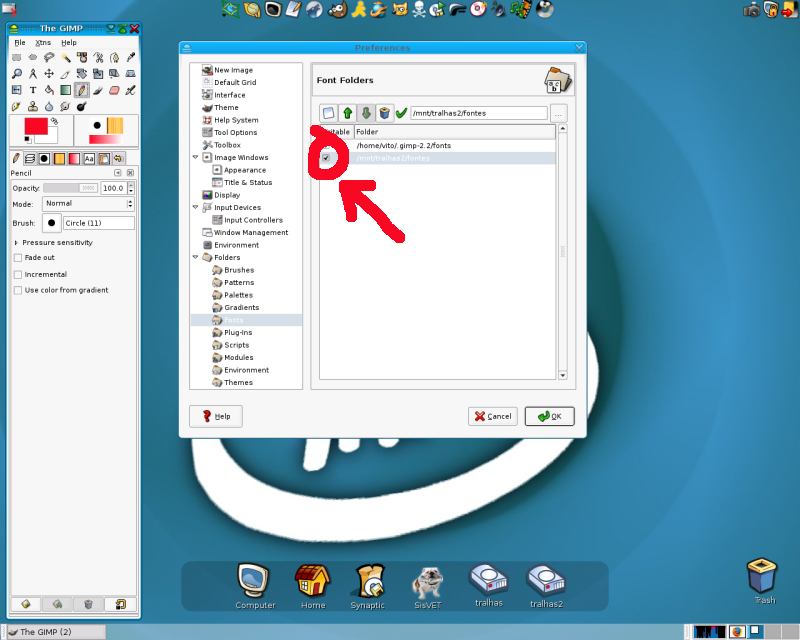Open folder browse button with ellipsis

click(559, 113)
